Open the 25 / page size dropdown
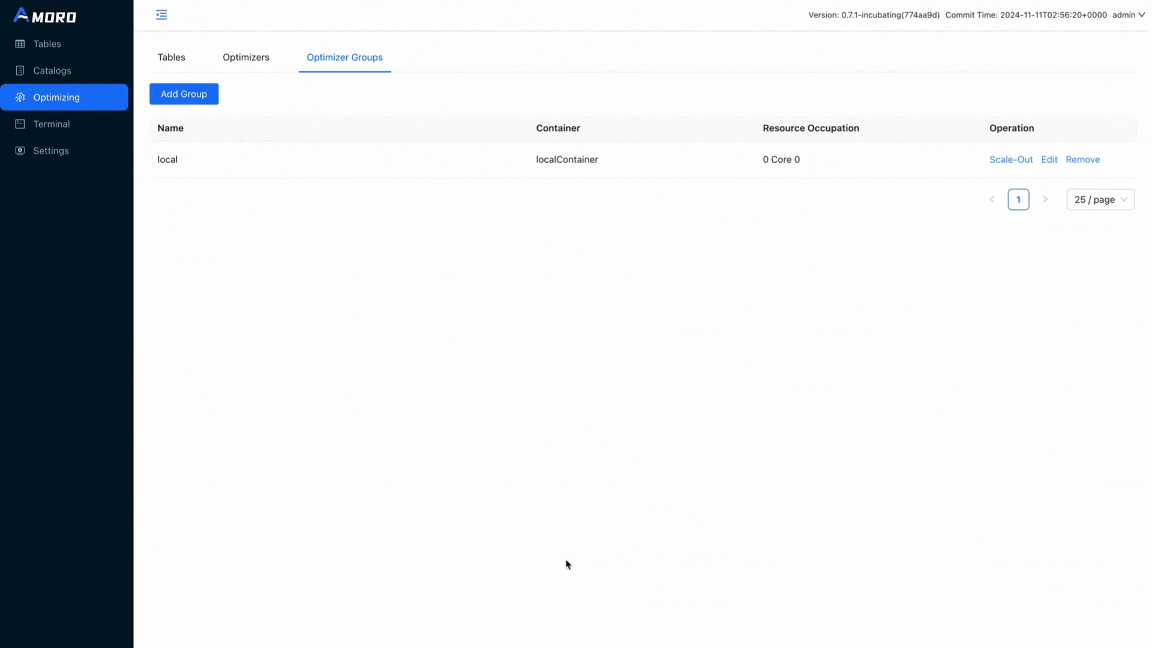1152x648 pixels. [1101, 199]
